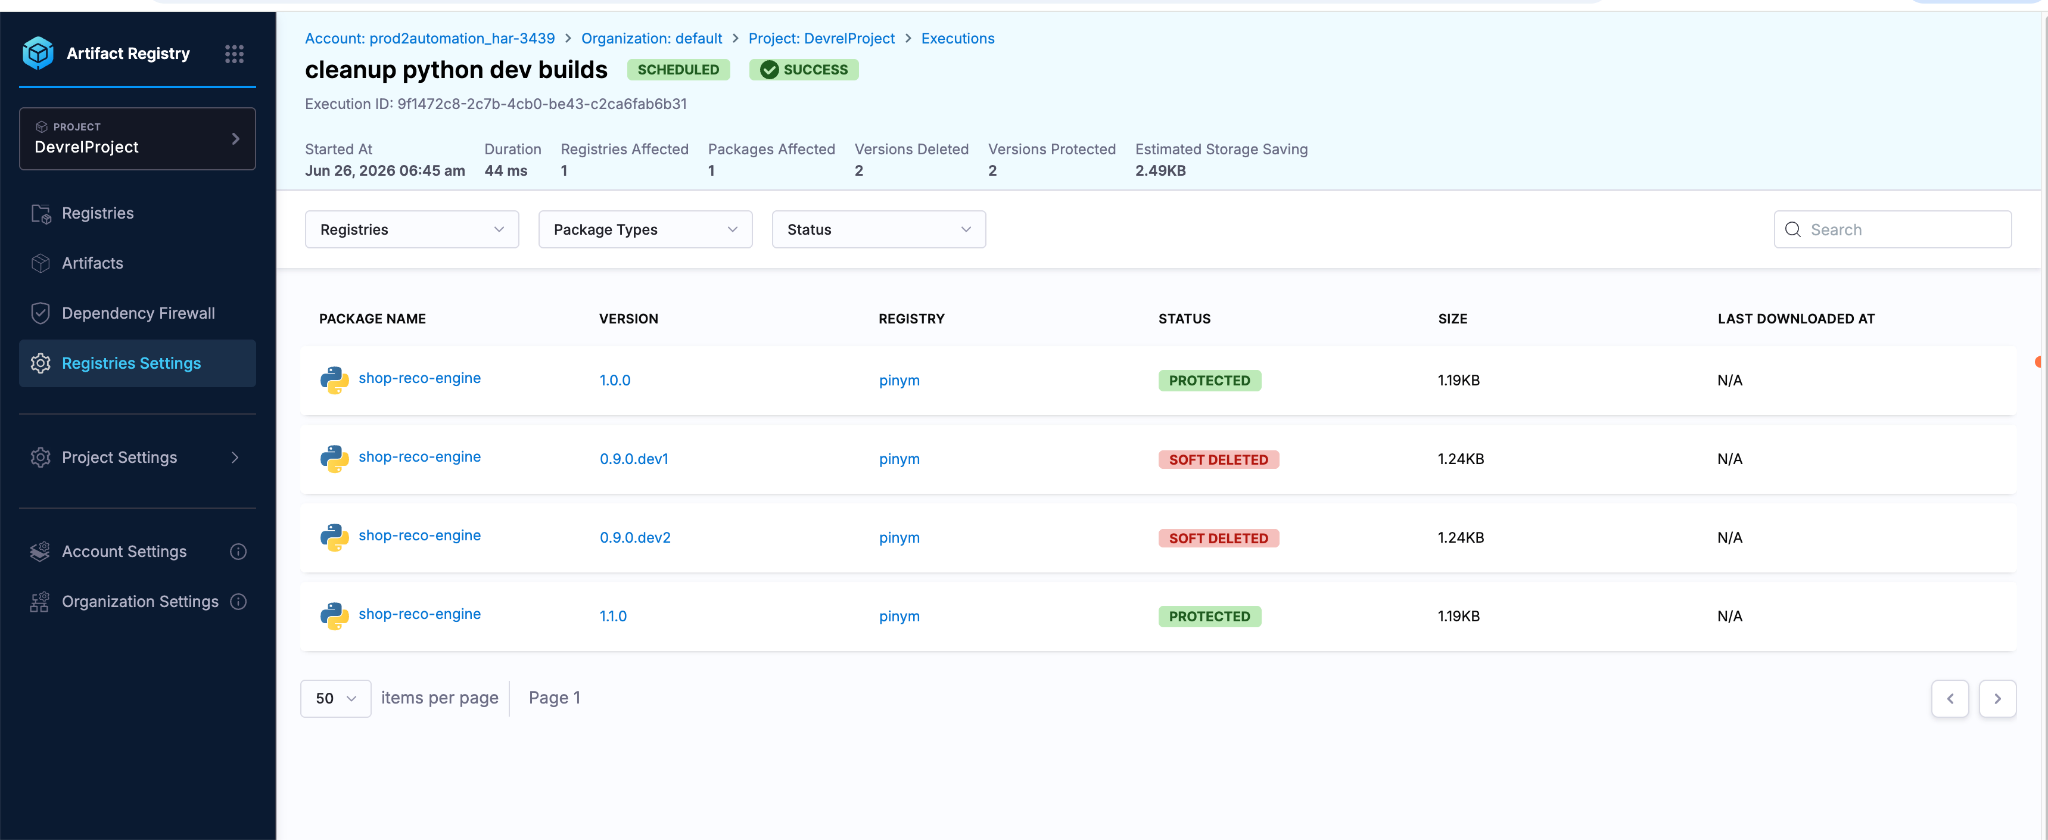Open the Package Types filter dropdown
This screenshot has width=2048, height=840.
pyautogui.click(x=645, y=229)
